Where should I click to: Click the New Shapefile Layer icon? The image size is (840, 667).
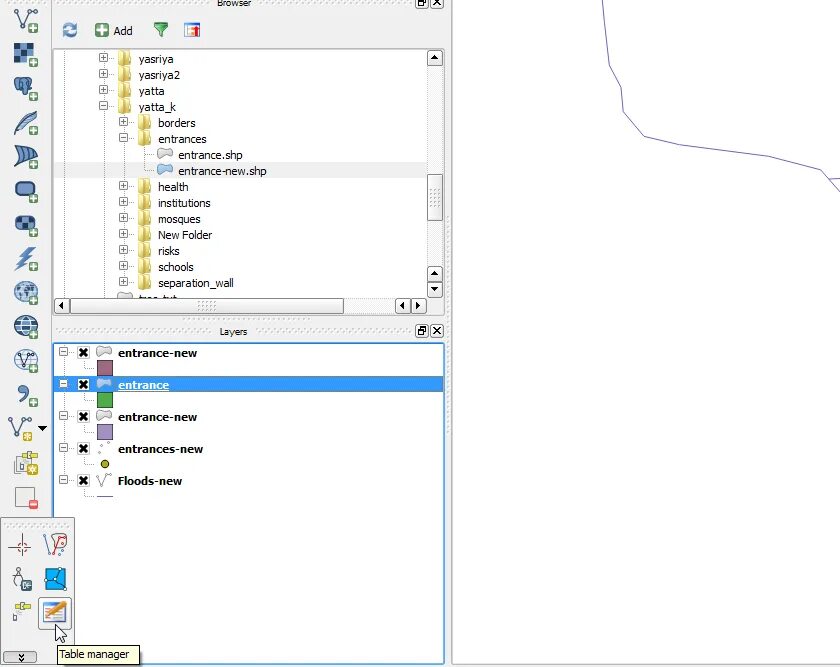click(x=20, y=428)
